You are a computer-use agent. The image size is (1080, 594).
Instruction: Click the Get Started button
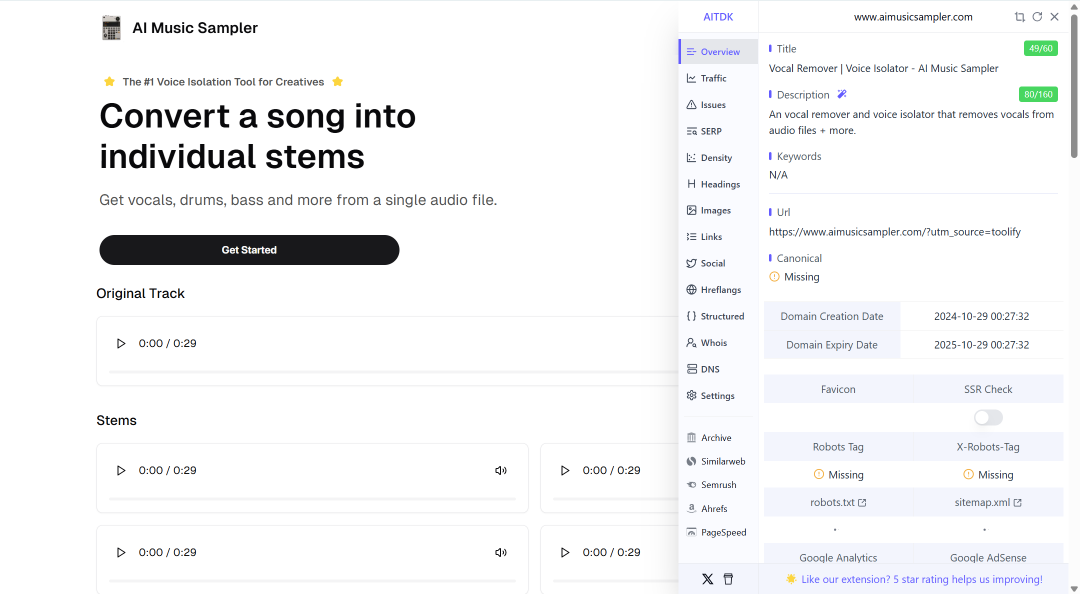click(x=249, y=250)
